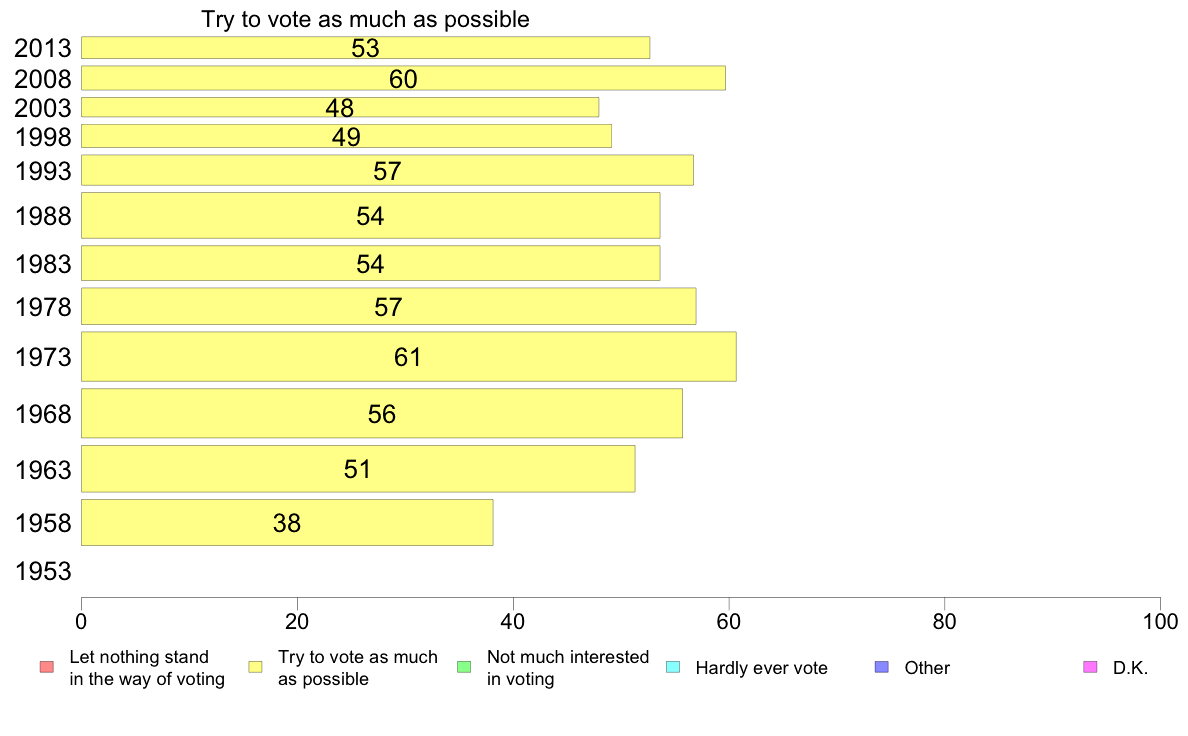Click the 2003 bar labeled 48
Viewport: 1188px width, 736px height.
[339, 108]
